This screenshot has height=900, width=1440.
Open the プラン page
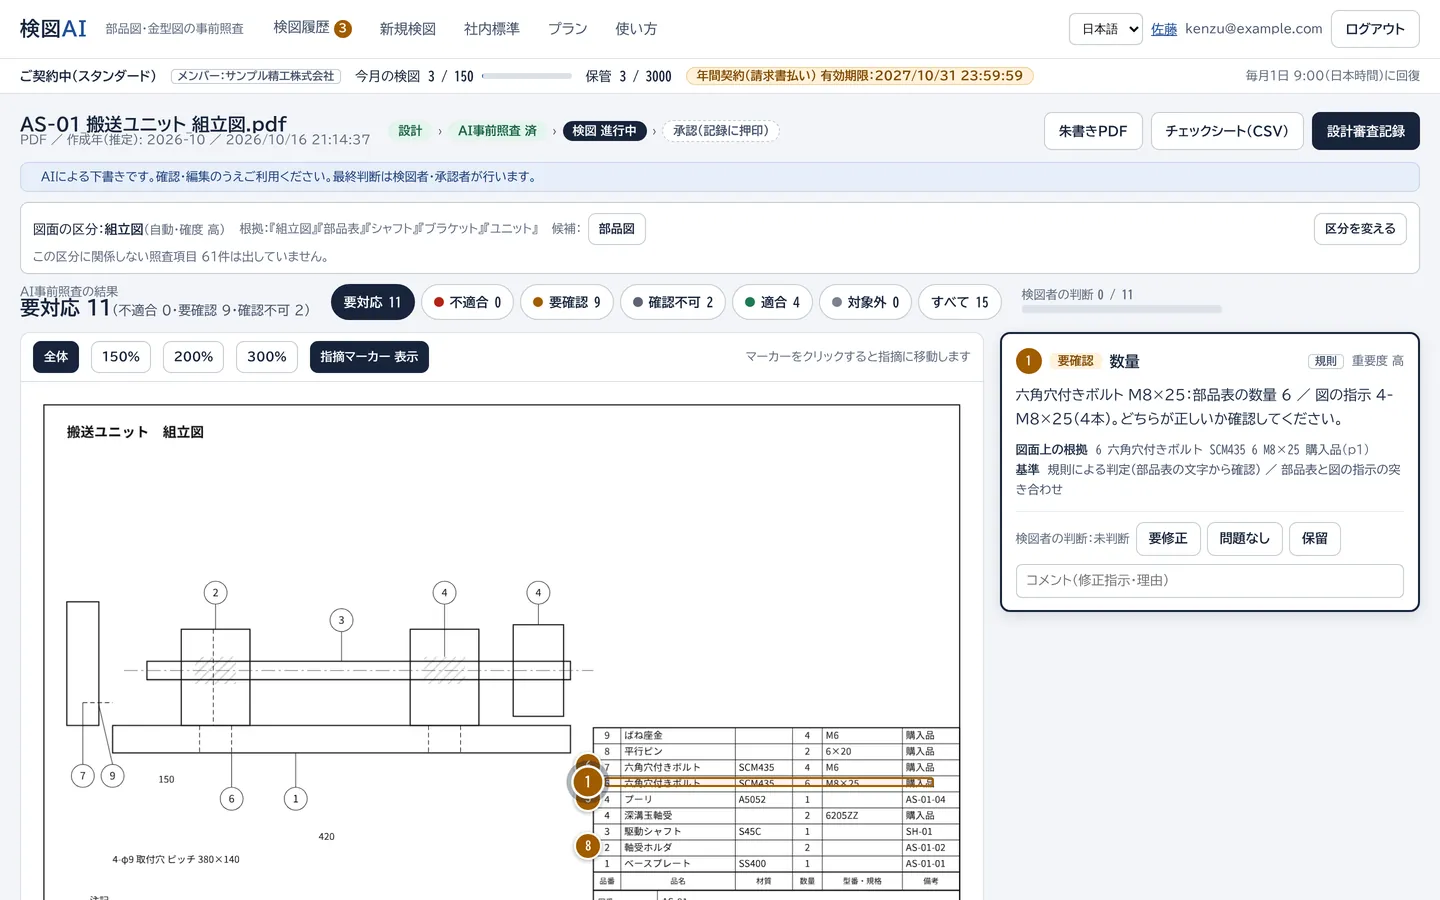(x=567, y=29)
